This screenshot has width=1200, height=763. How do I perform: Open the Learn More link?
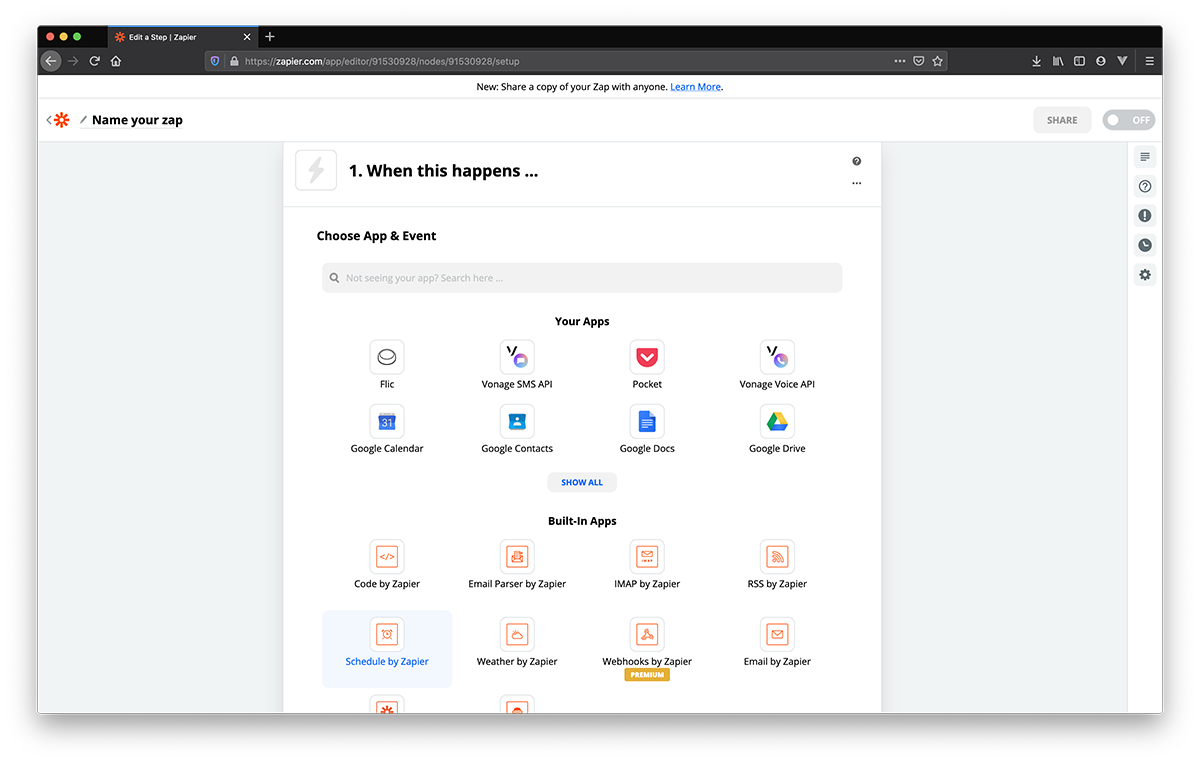click(x=695, y=87)
